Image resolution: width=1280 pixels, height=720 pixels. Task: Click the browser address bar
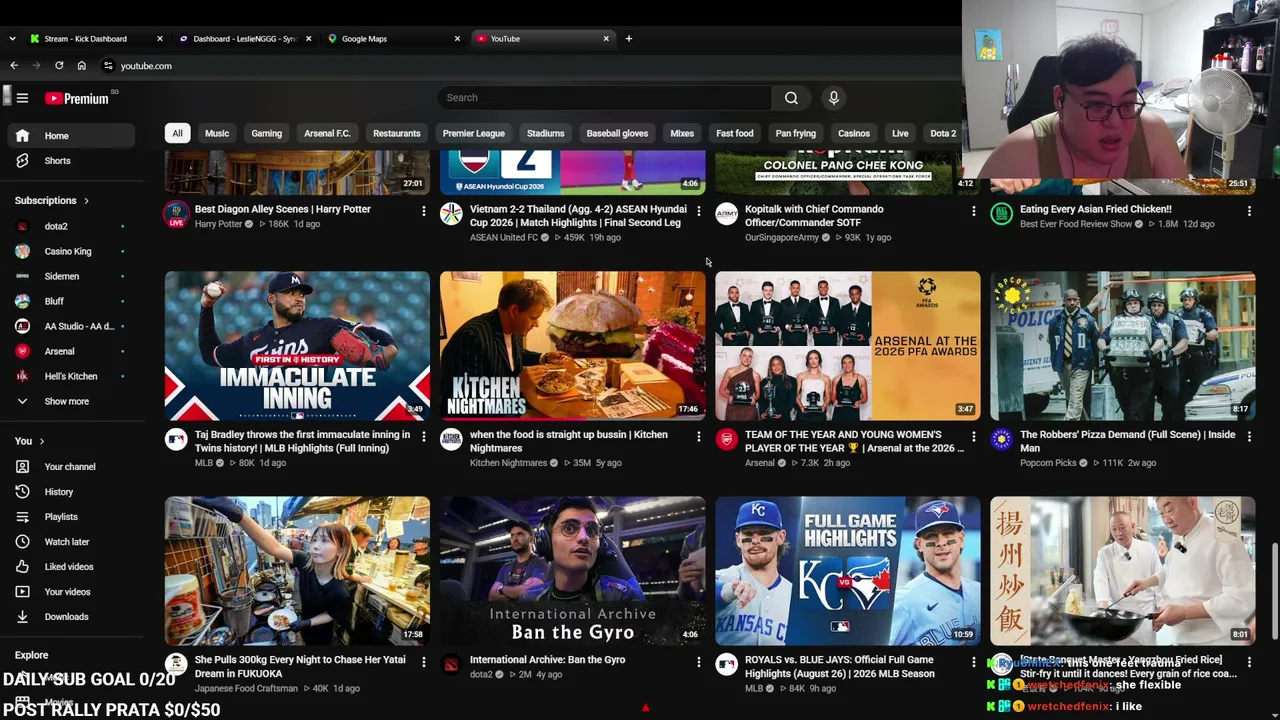[530, 66]
